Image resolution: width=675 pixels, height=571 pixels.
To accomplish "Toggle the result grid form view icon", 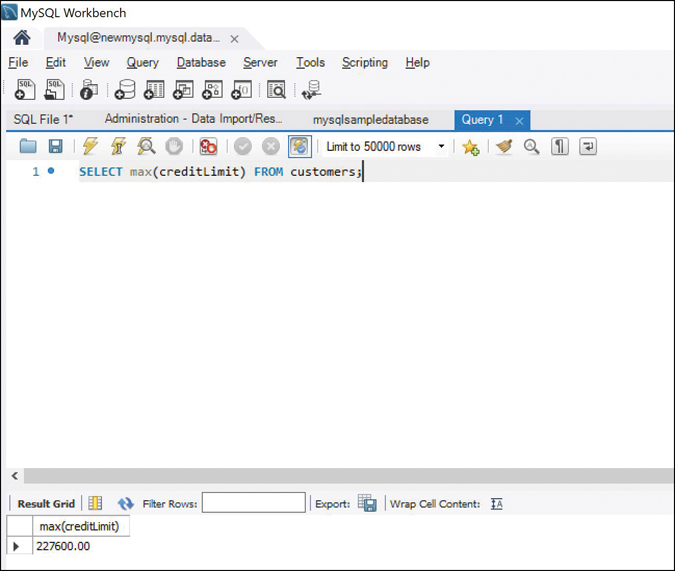I will [x=95, y=503].
